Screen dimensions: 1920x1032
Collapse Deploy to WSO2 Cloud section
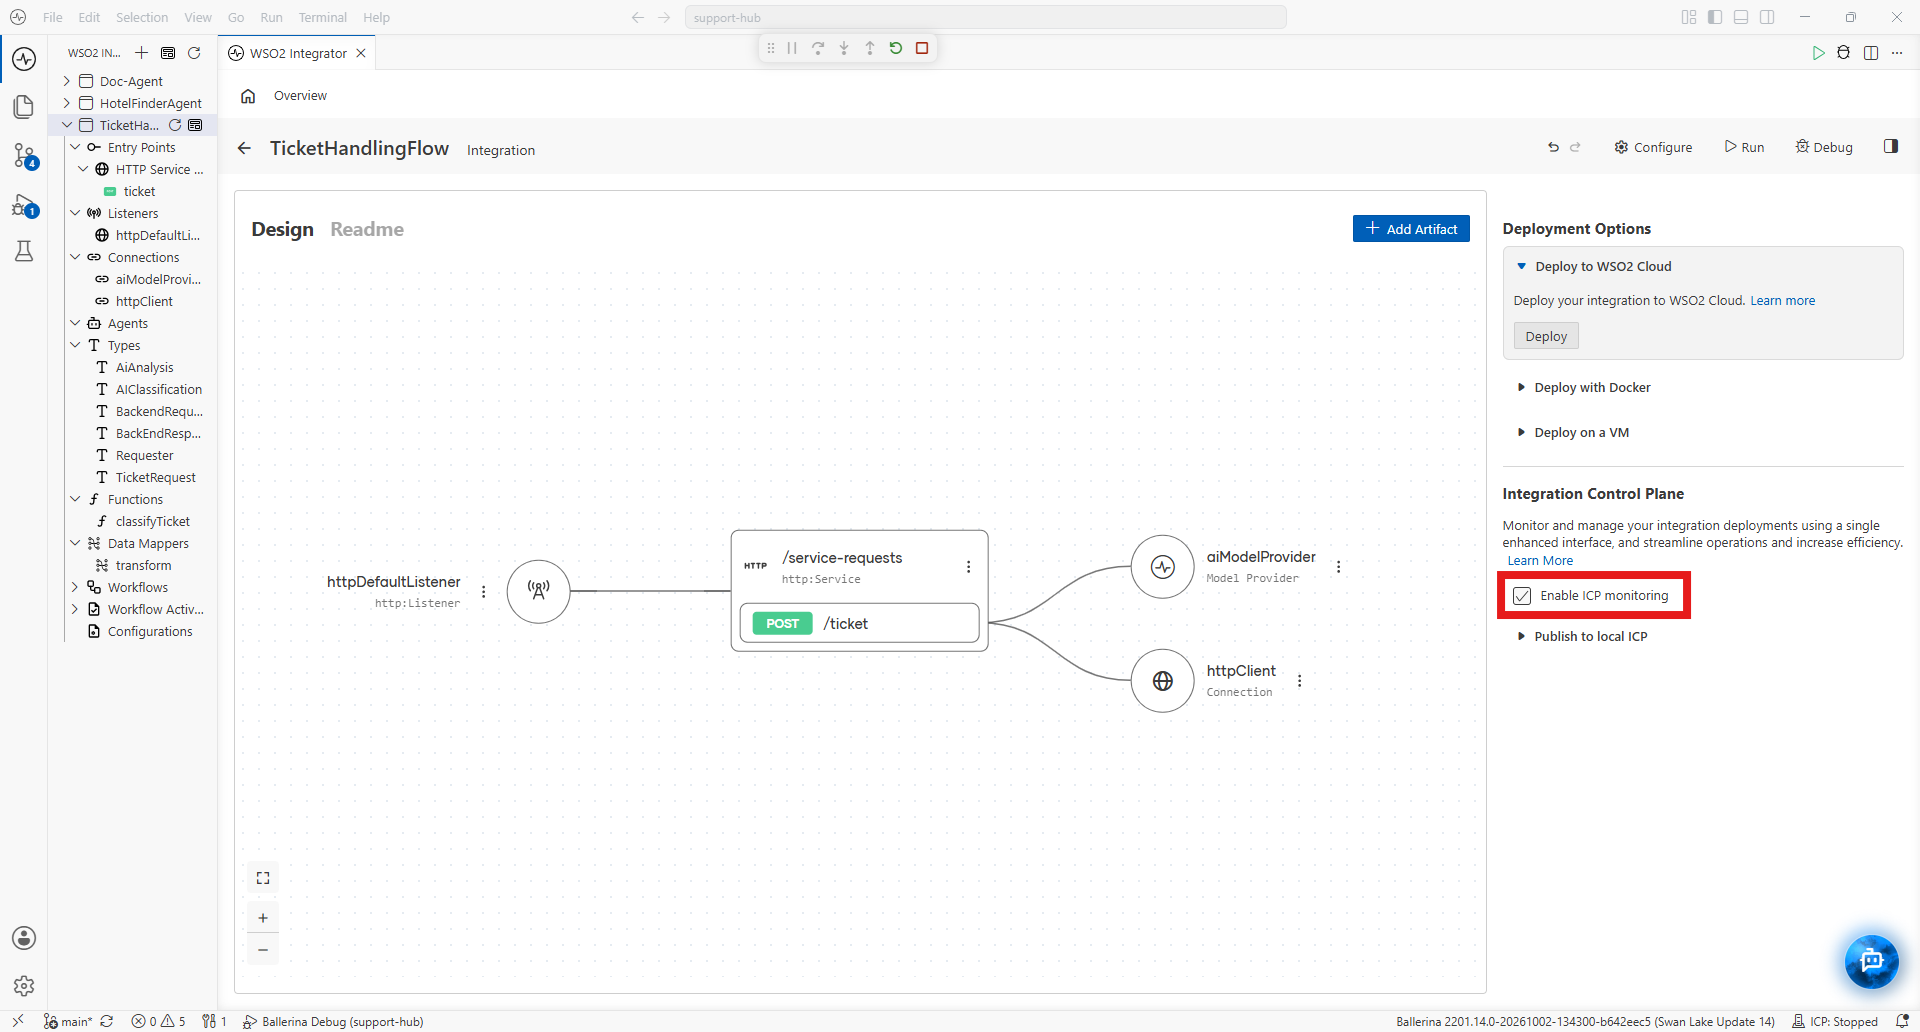tap(1594, 267)
